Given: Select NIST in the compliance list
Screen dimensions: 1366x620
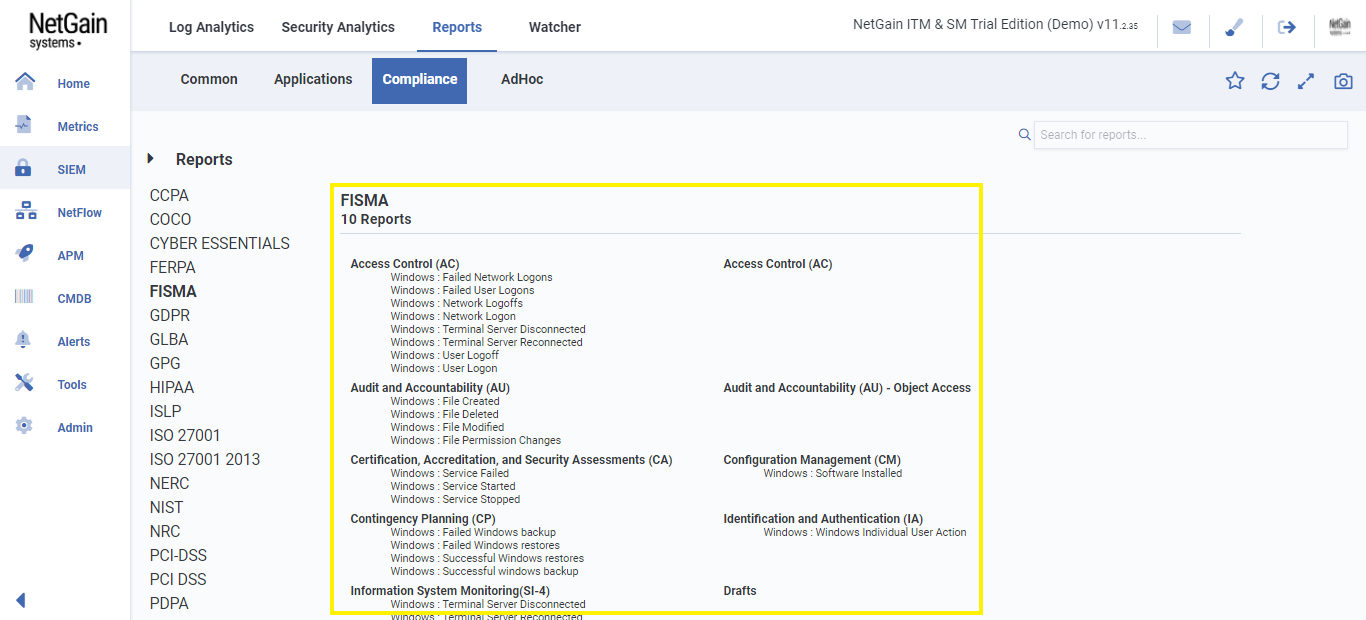Looking at the screenshot, I should click(167, 507).
